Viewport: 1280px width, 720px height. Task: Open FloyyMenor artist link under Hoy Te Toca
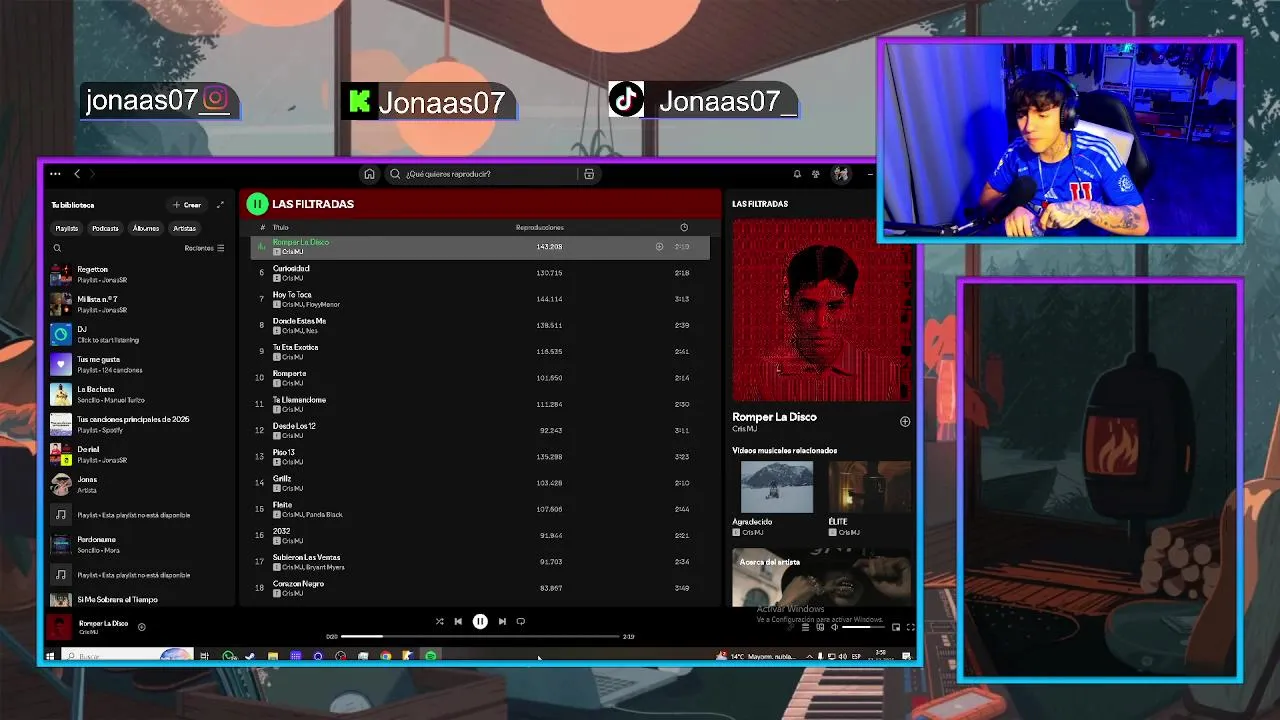pyautogui.click(x=324, y=305)
